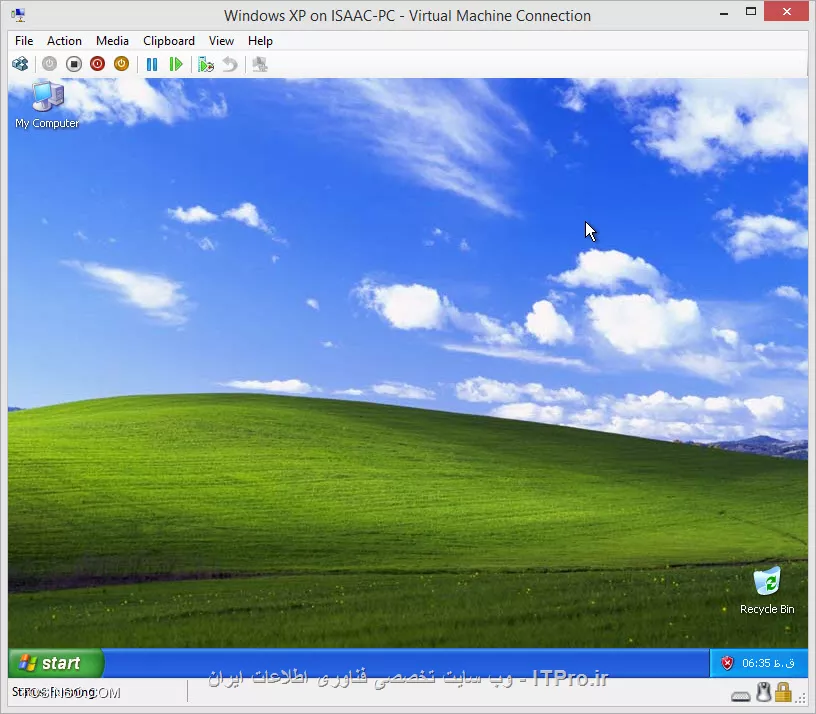The image size is (816, 714).
Task: Open the File menu
Action: [24, 41]
